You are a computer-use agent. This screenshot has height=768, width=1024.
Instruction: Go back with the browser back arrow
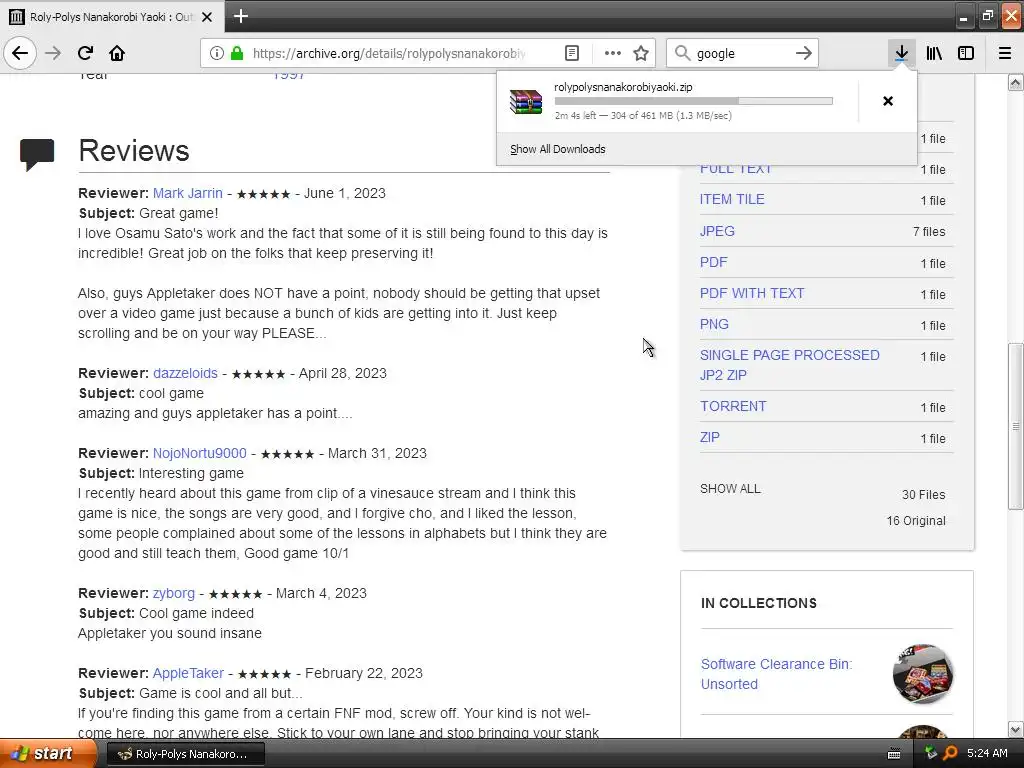(20, 53)
